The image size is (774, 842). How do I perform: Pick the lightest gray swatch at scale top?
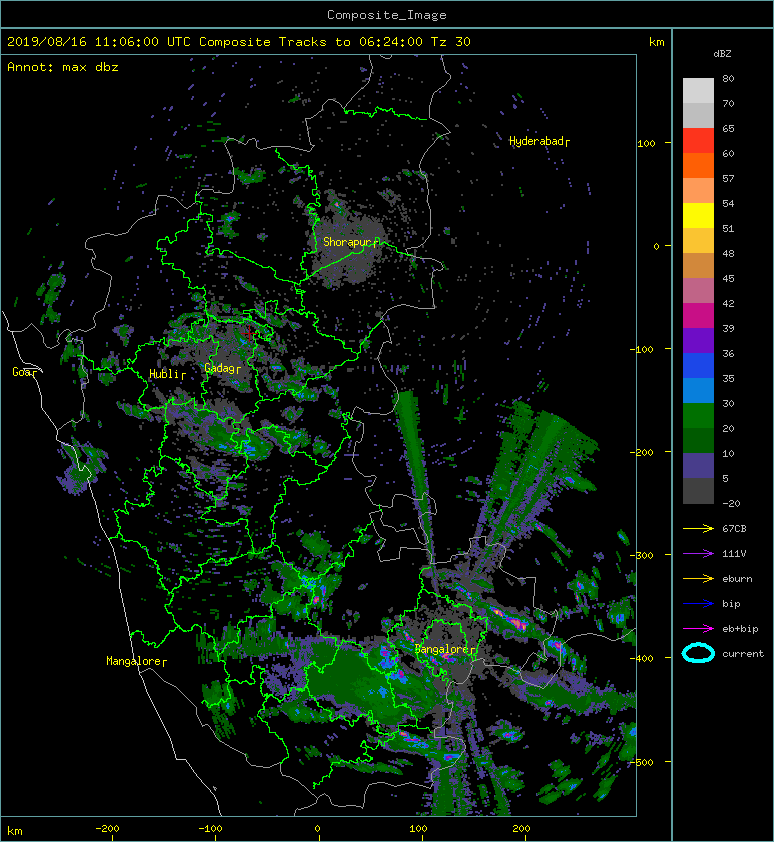point(698,91)
